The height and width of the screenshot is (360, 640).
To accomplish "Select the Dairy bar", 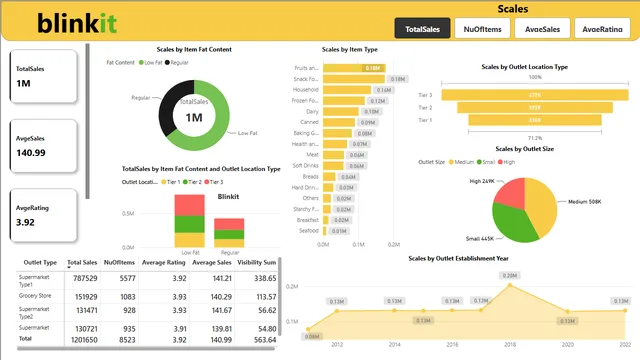I will click(x=341, y=111).
